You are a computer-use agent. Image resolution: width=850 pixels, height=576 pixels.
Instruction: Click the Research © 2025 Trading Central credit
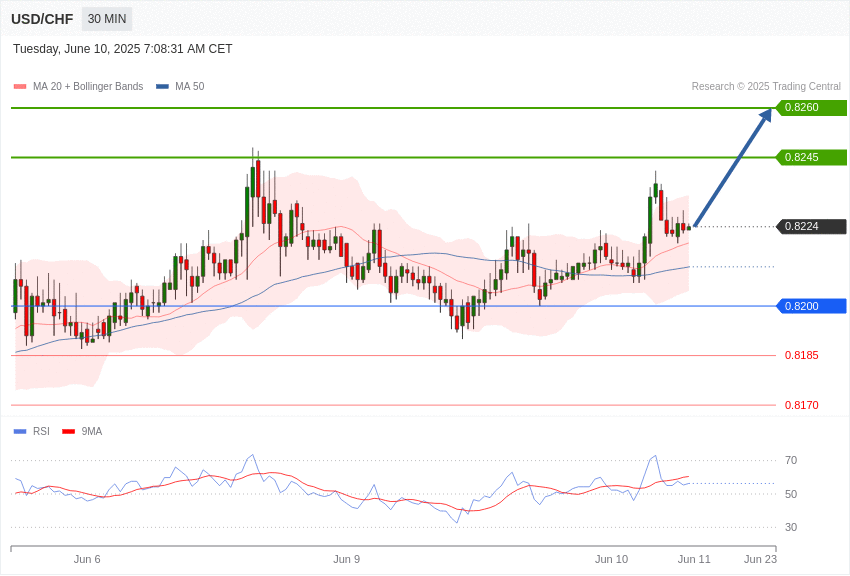pyautogui.click(x=766, y=87)
